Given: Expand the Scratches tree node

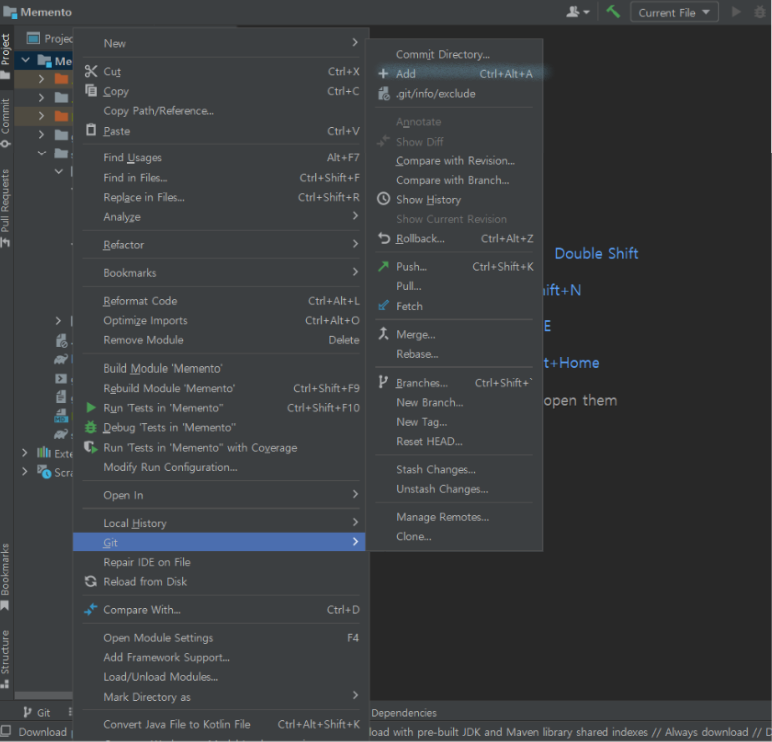Looking at the screenshot, I should [x=25, y=471].
